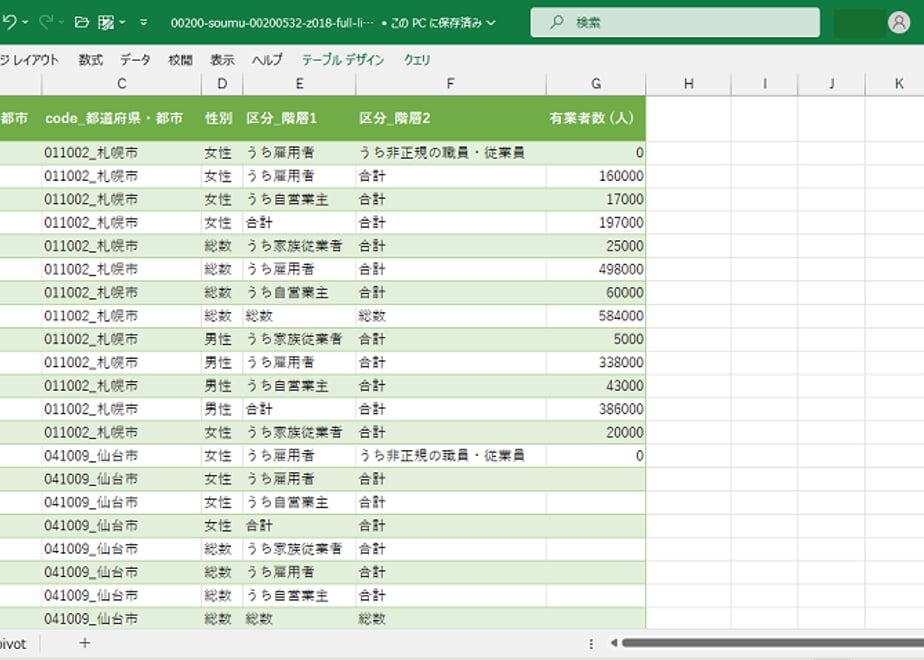Click the Redo arrow icon
The image size is (924, 660).
(45, 22)
